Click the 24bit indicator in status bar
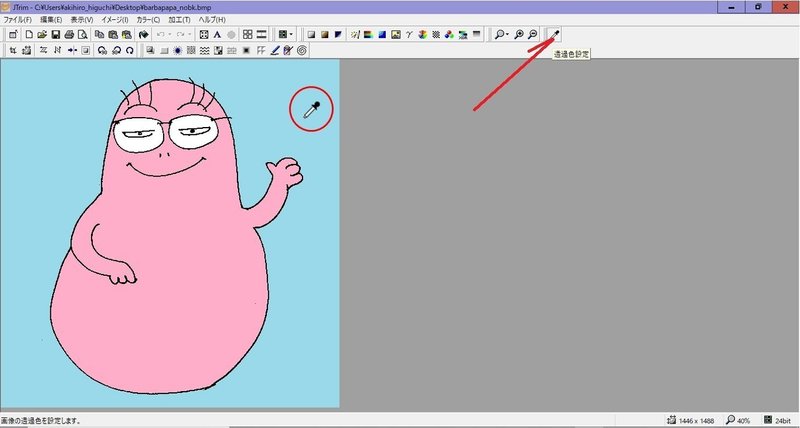The height and width of the screenshot is (428, 800). (x=783, y=421)
